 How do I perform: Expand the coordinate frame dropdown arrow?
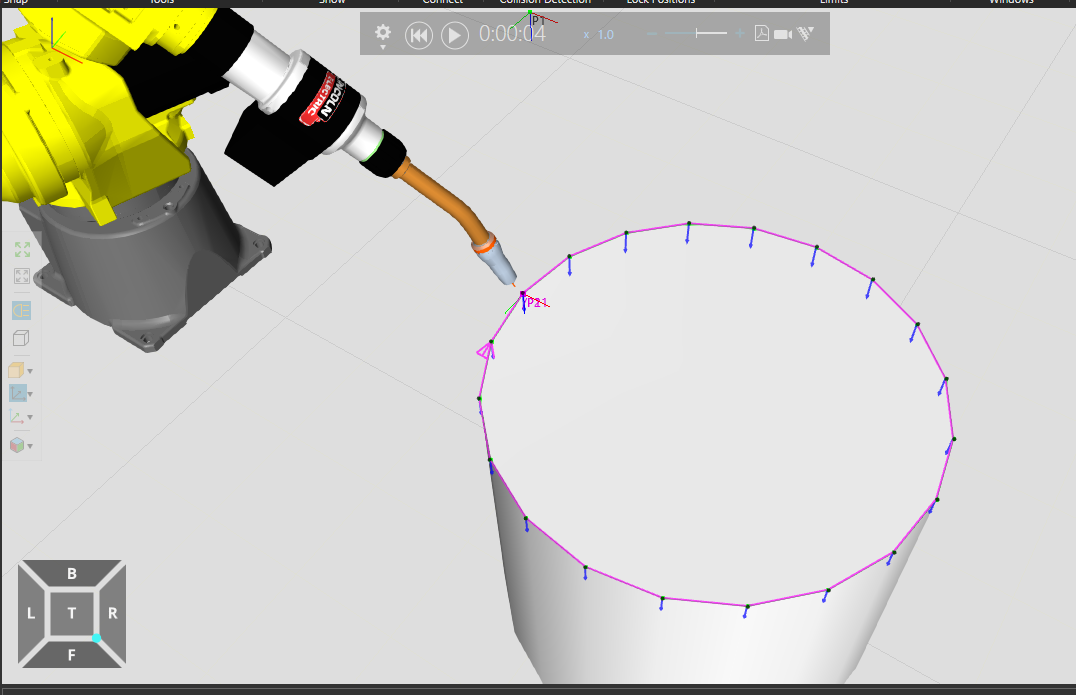[30, 417]
